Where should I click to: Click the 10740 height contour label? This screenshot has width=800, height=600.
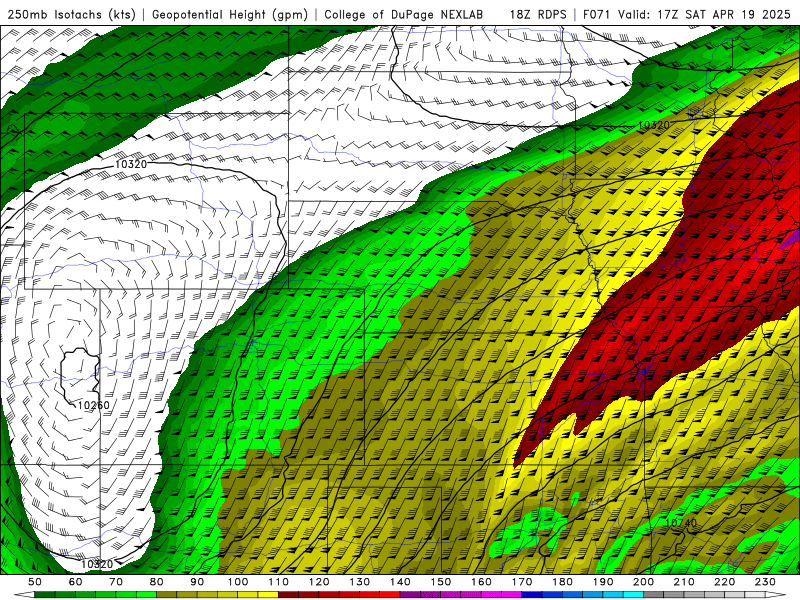tap(681, 523)
